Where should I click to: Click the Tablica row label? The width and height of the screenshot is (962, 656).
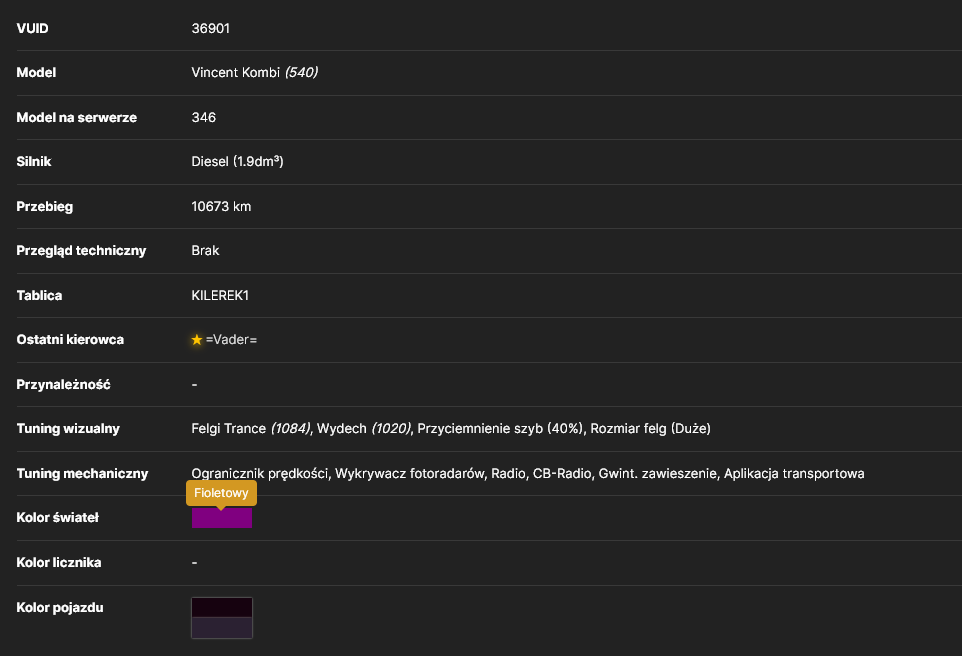(x=39, y=295)
